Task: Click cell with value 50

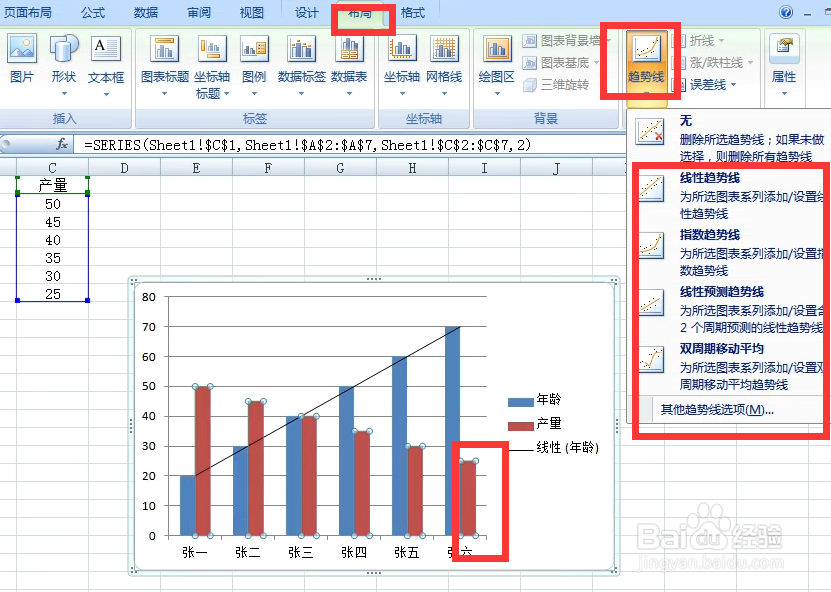Action: (52, 204)
